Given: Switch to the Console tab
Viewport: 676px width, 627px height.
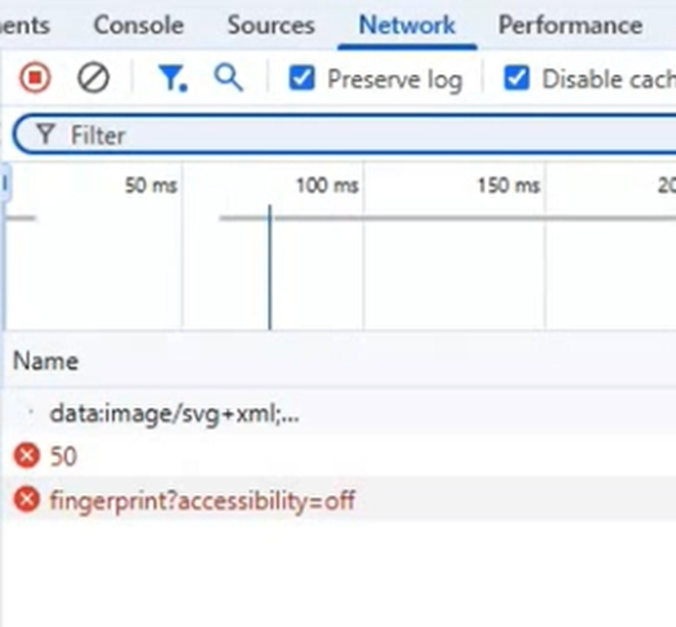Looking at the screenshot, I should pyautogui.click(x=138, y=25).
